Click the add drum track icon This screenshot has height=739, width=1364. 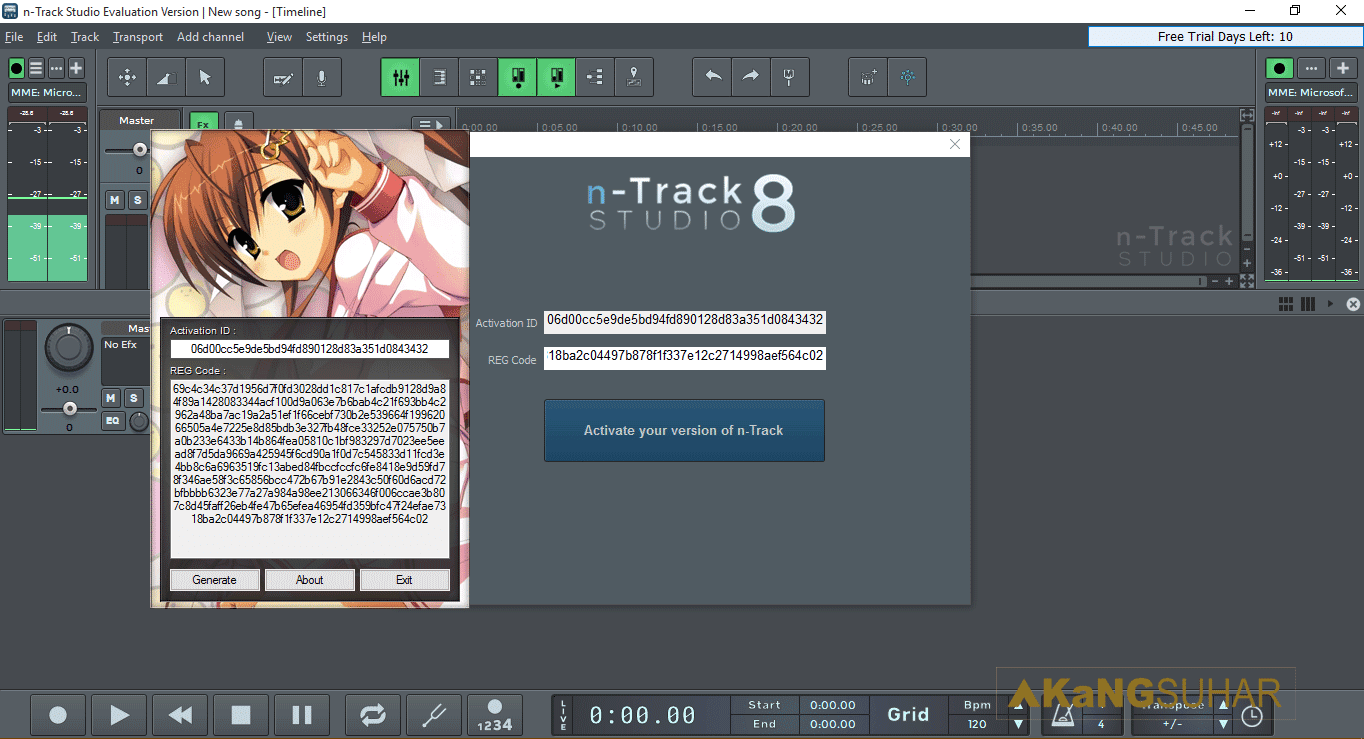coord(868,77)
